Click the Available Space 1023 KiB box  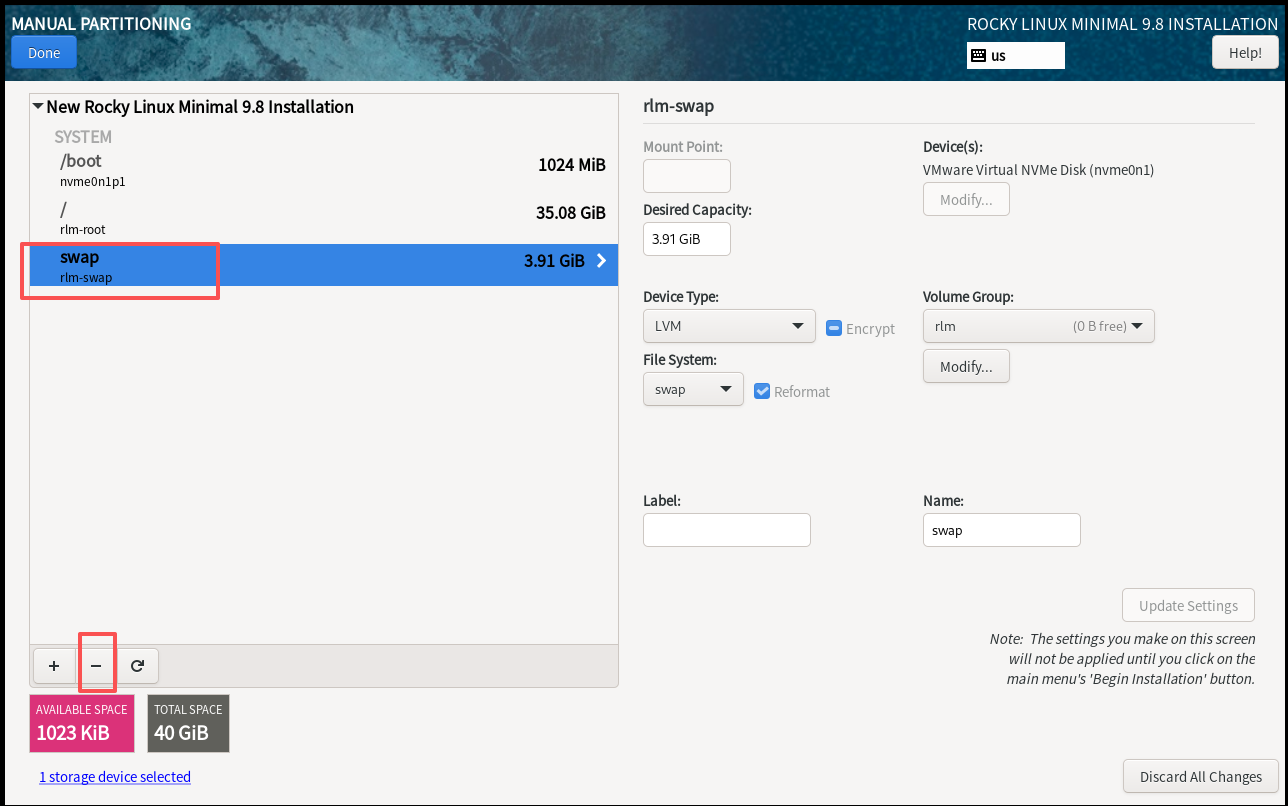82,723
